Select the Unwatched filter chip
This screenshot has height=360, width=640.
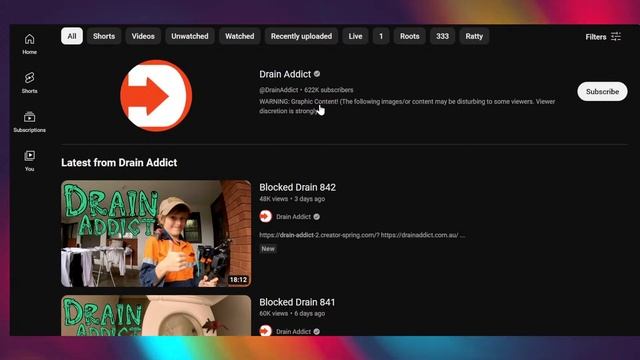pos(190,36)
